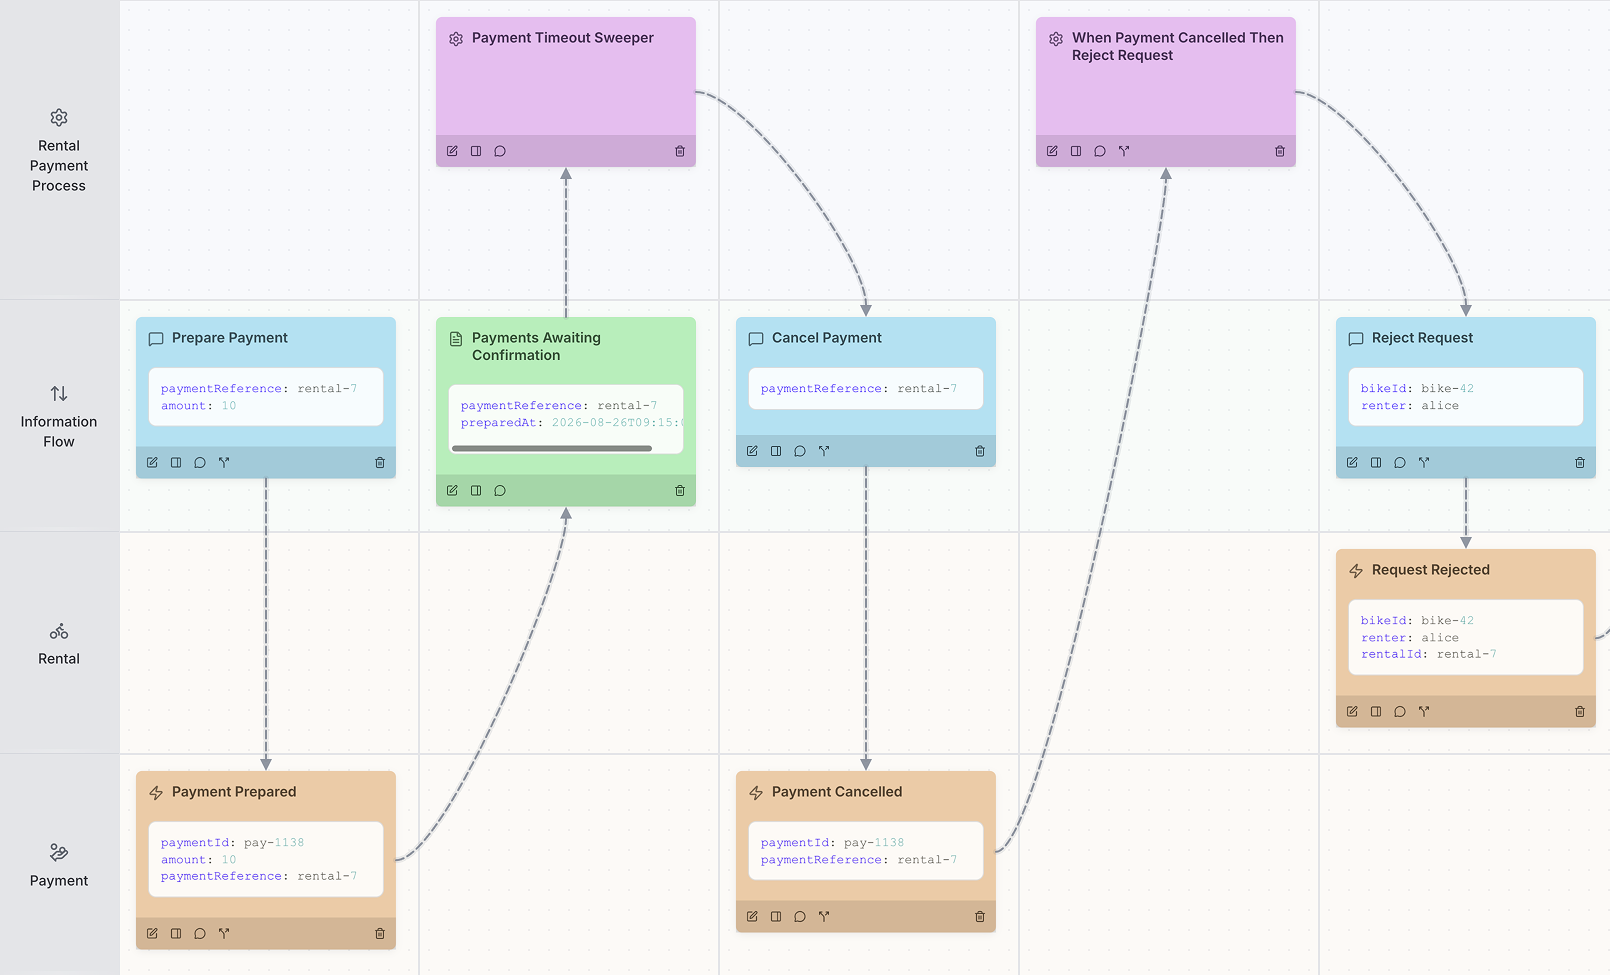The image size is (1610, 975).
Task: Click the branch icon on Reject Request
Action: coord(1424,463)
